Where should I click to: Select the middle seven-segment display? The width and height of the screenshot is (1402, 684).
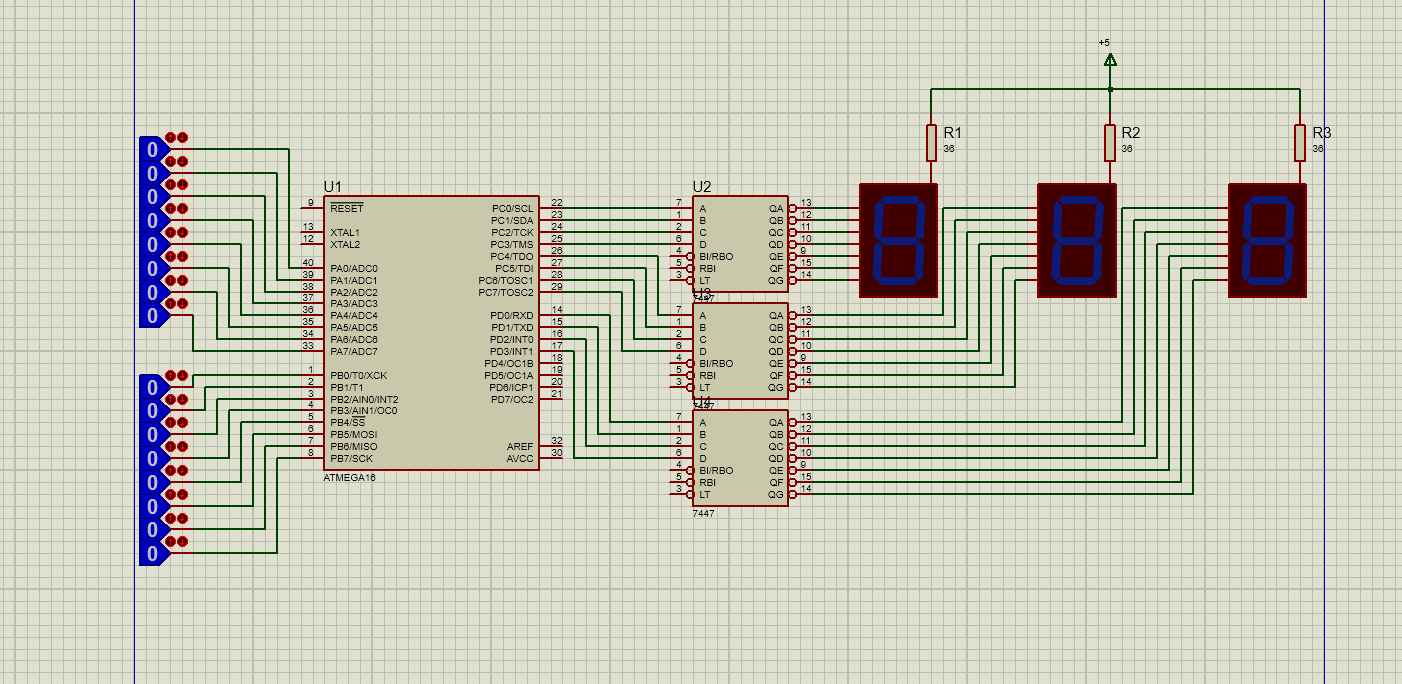click(x=1076, y=240)
